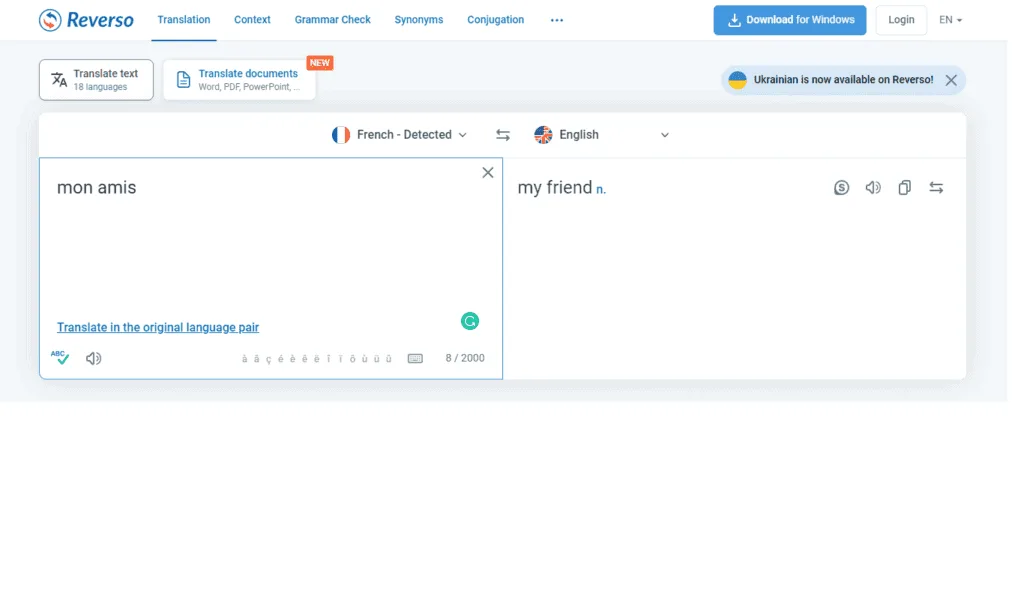Open the virtual keyboard
The height and width of the screenshot is (600, 1024).
coord(415,358)
